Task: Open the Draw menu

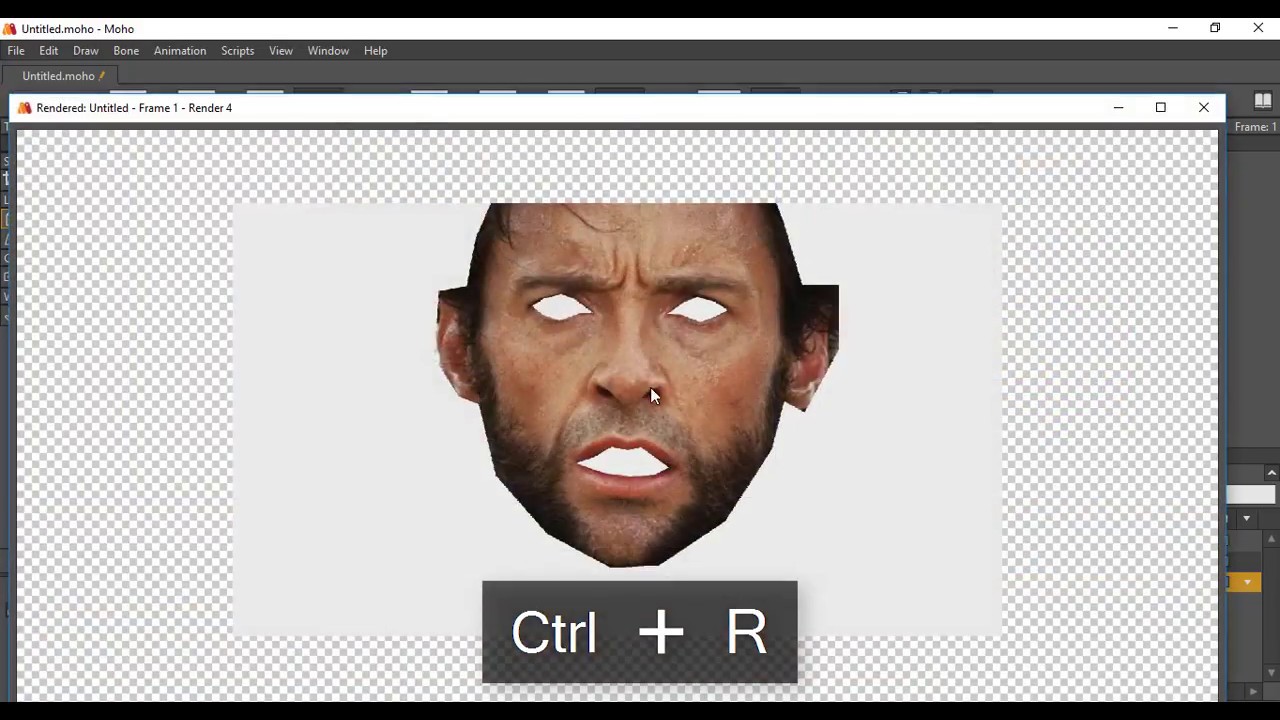Action: point(86,51)
